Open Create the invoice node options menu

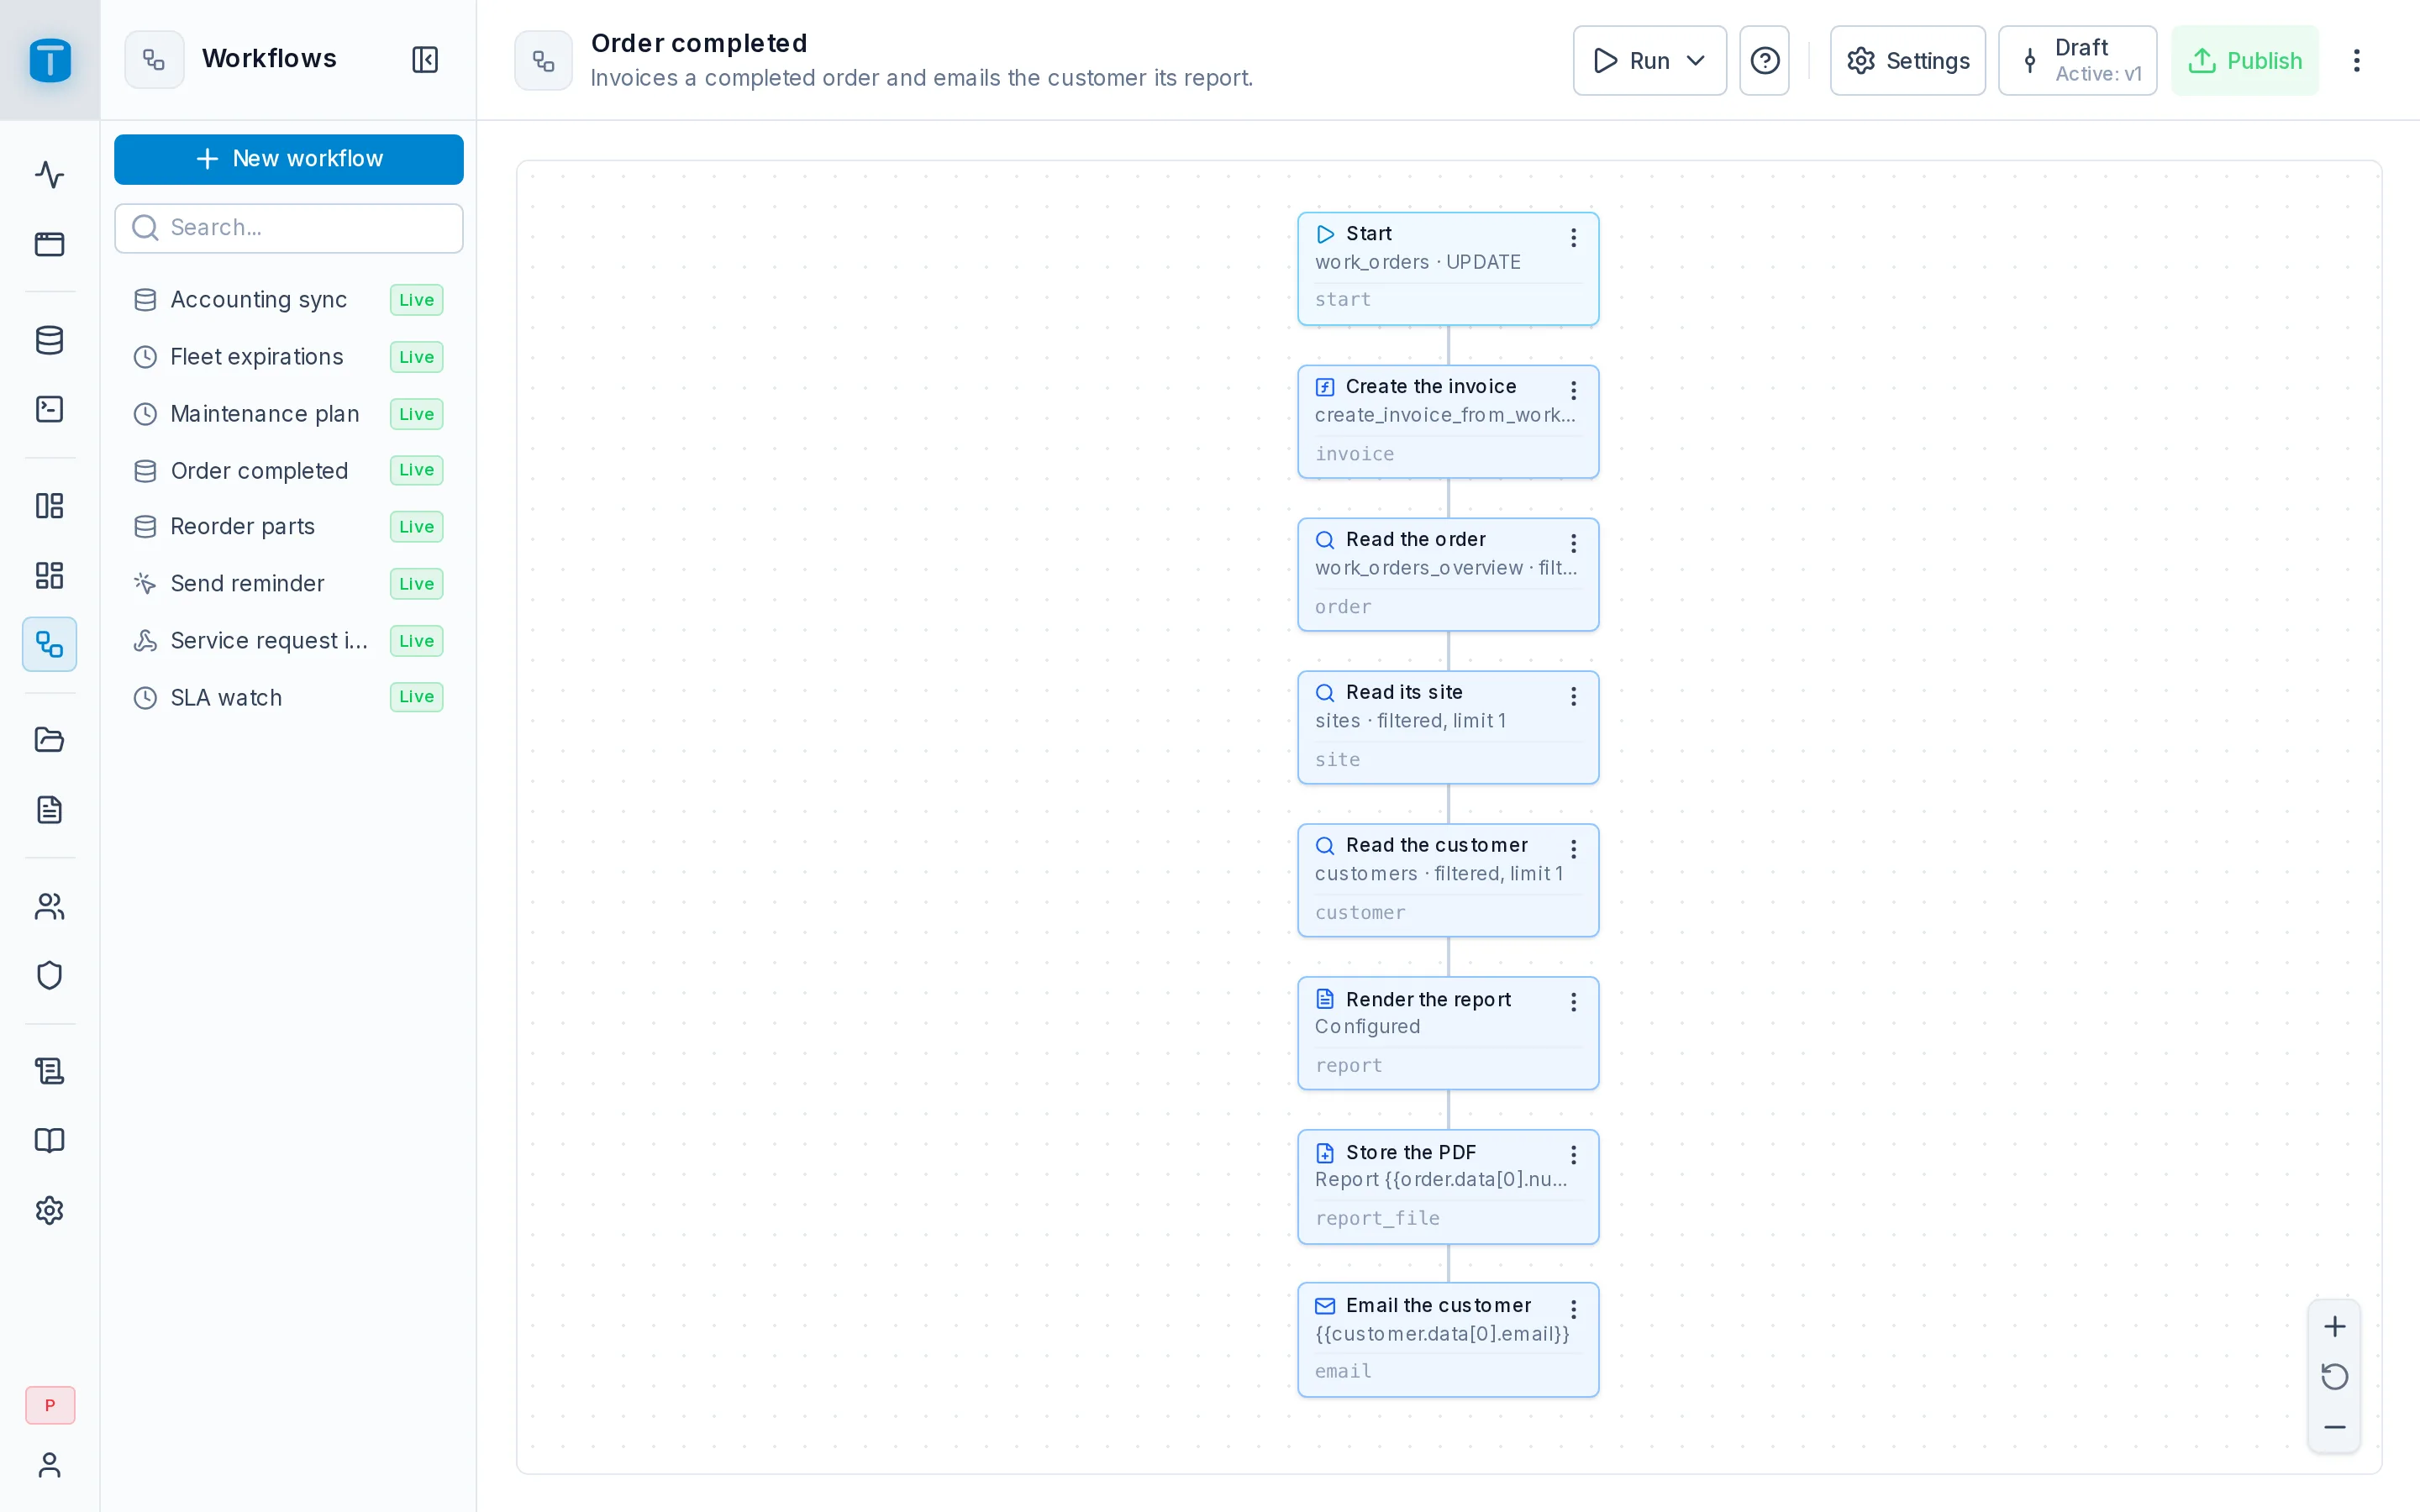tap(1573, 390)
